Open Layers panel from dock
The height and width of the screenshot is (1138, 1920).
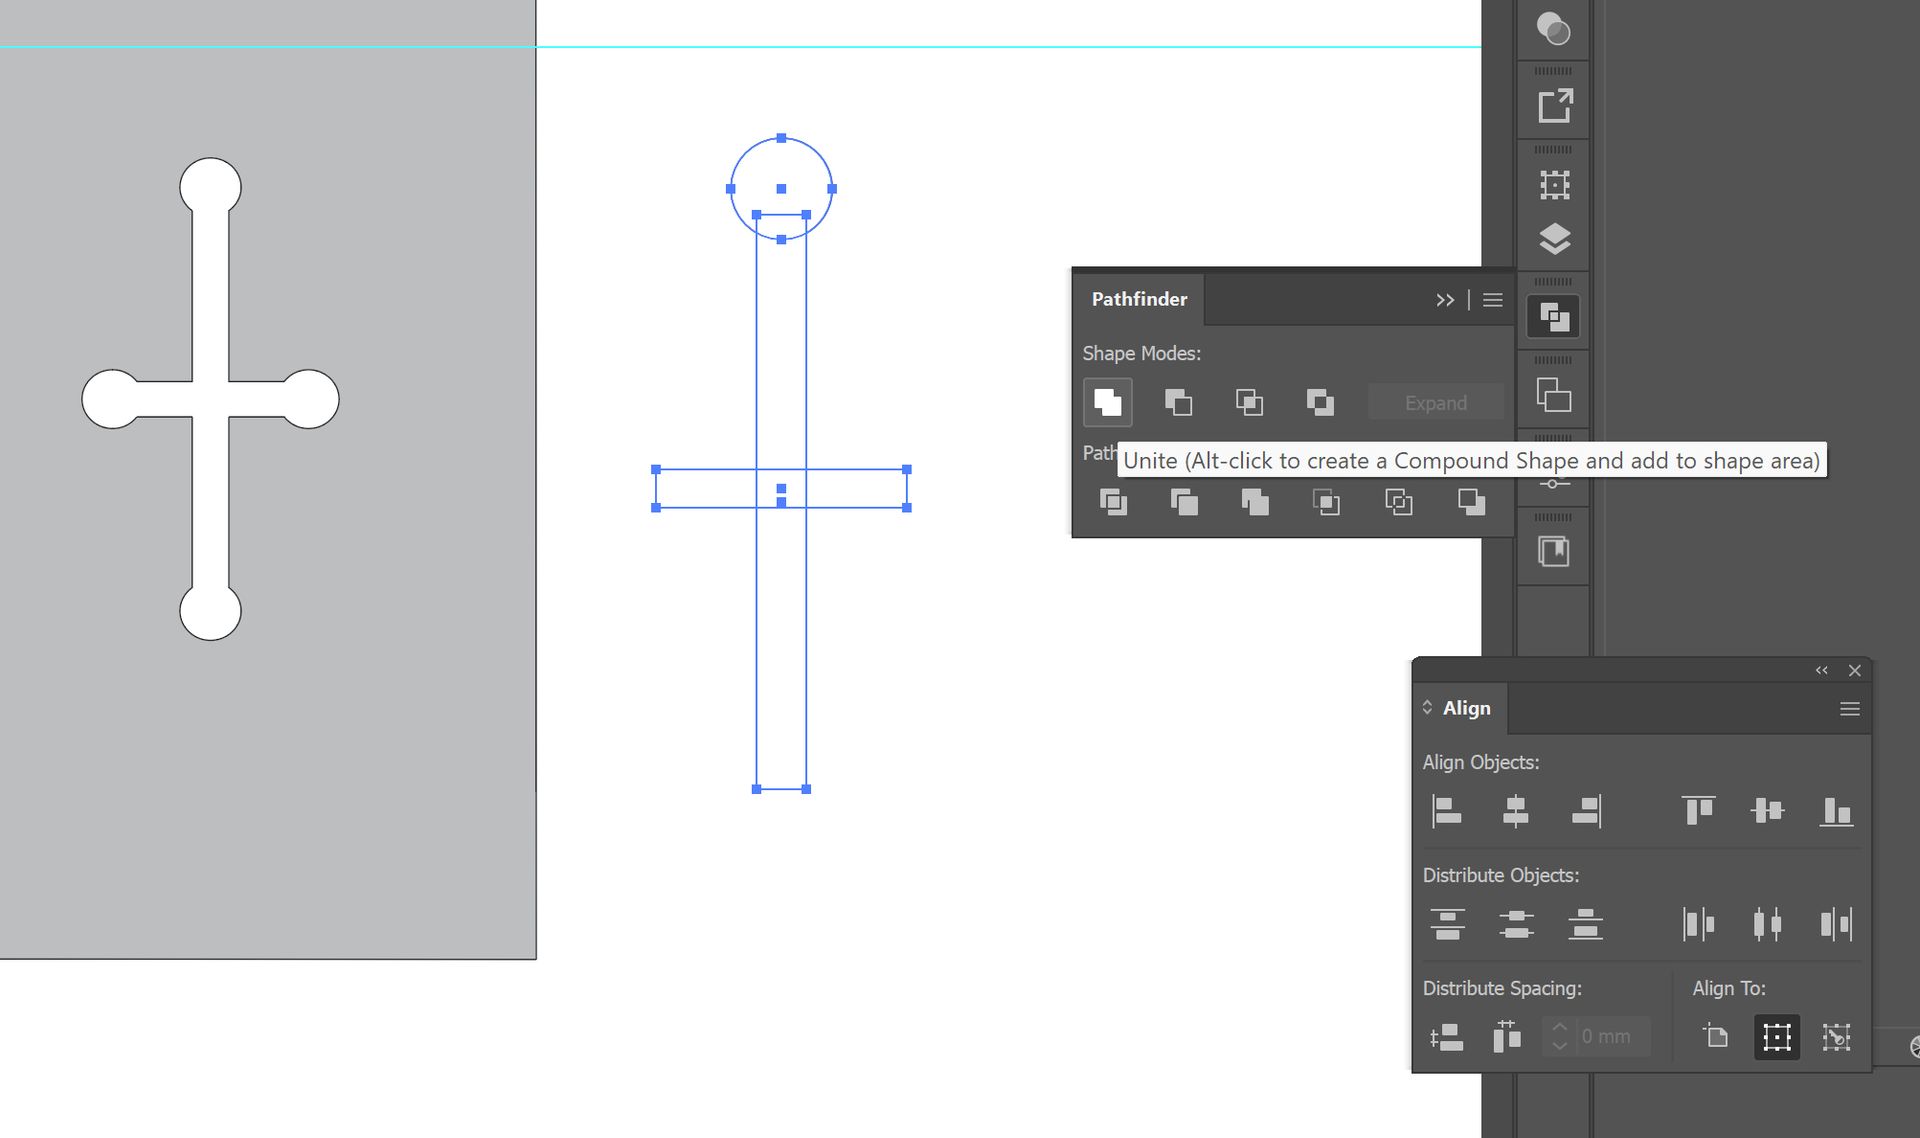point(1554,239)
